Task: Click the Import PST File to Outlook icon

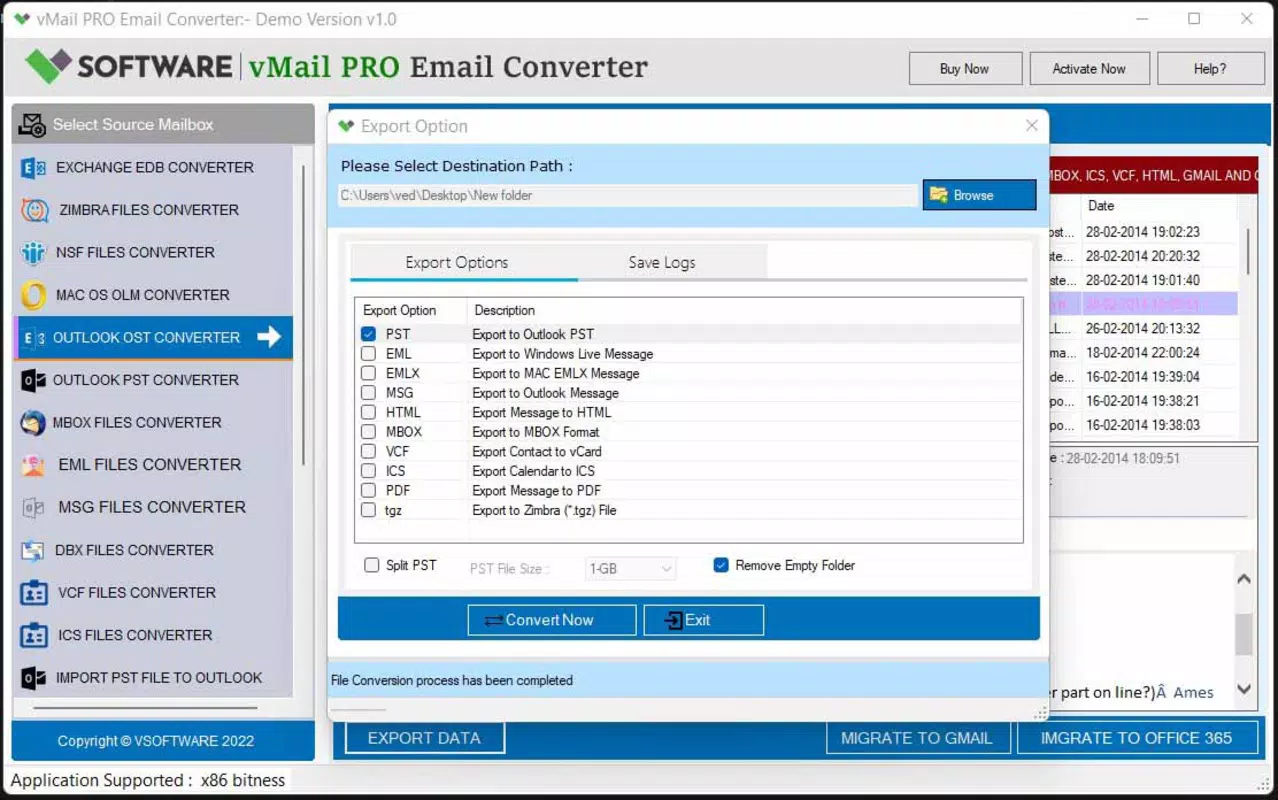Action: pos(34,678)
